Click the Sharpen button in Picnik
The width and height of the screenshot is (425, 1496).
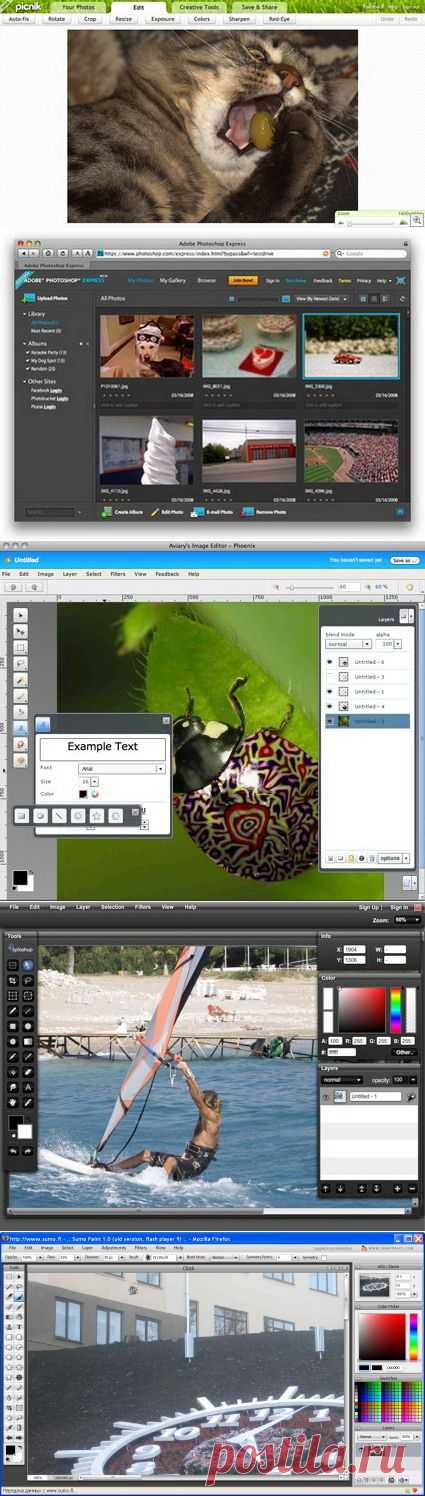(239, 19)
